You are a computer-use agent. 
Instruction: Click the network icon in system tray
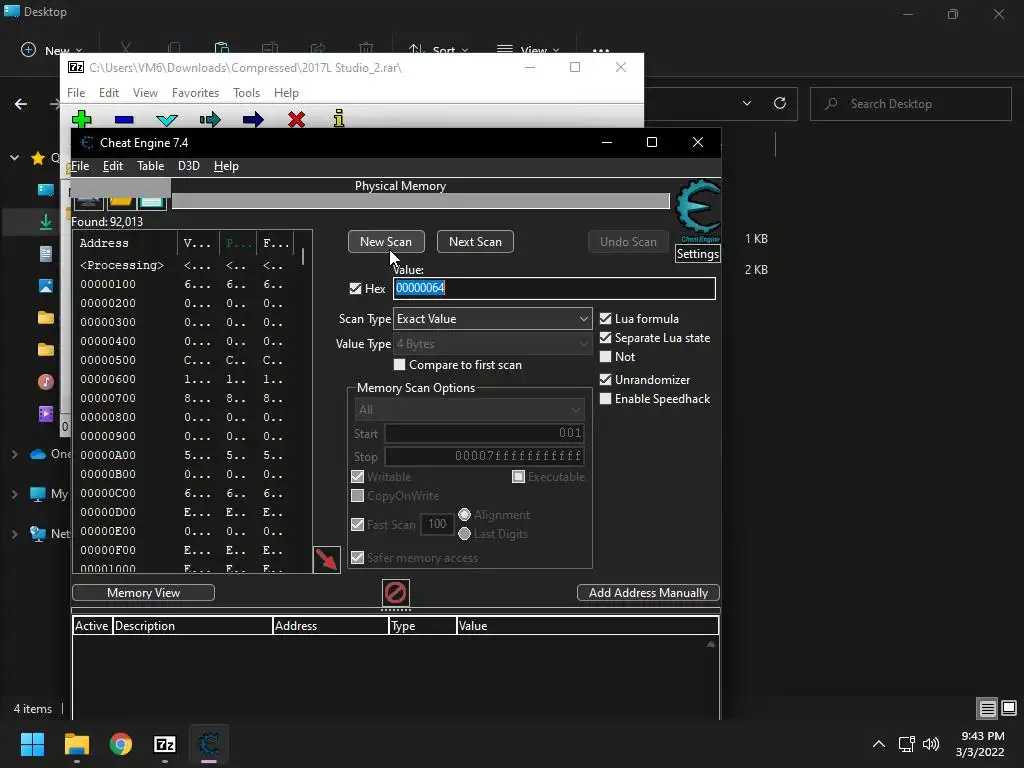point(906,744)
